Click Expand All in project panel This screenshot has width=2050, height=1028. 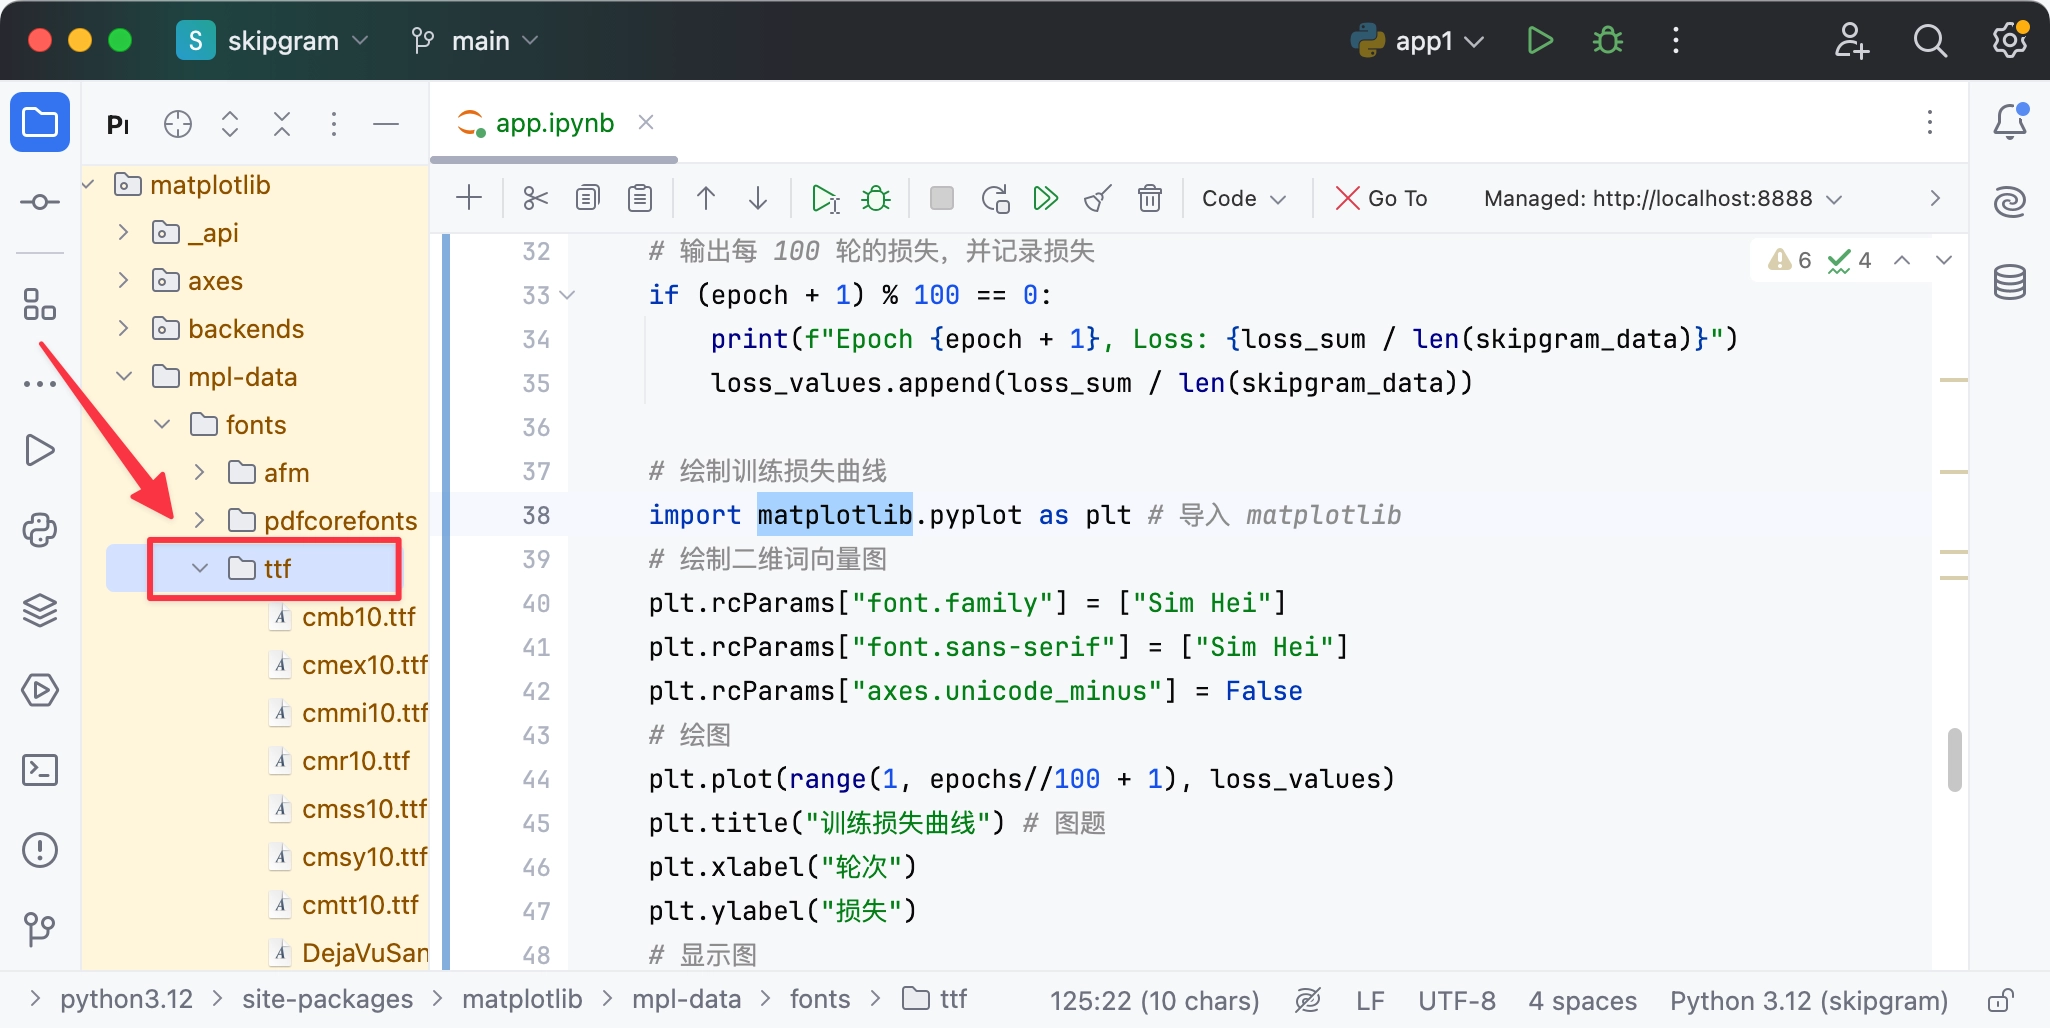[x=230, y=124]
